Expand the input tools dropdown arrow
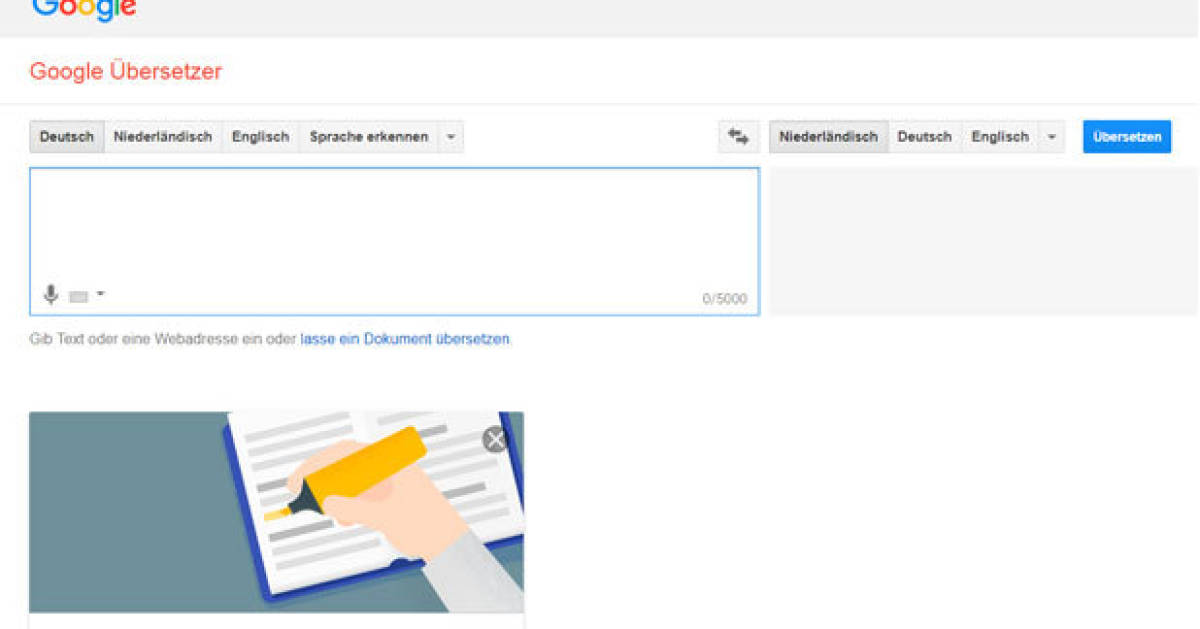1200x629 pixels. pyautogui.click(x=100, y=294)
